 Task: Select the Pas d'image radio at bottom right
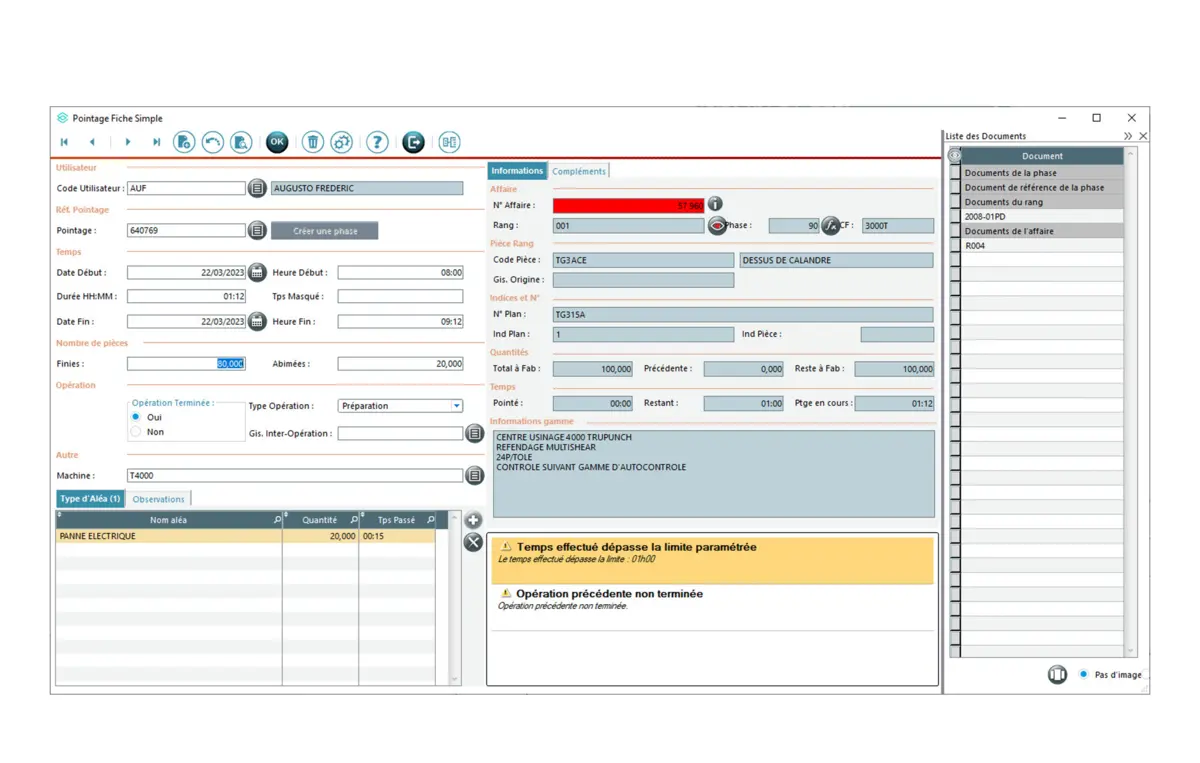click(1084, 674)
